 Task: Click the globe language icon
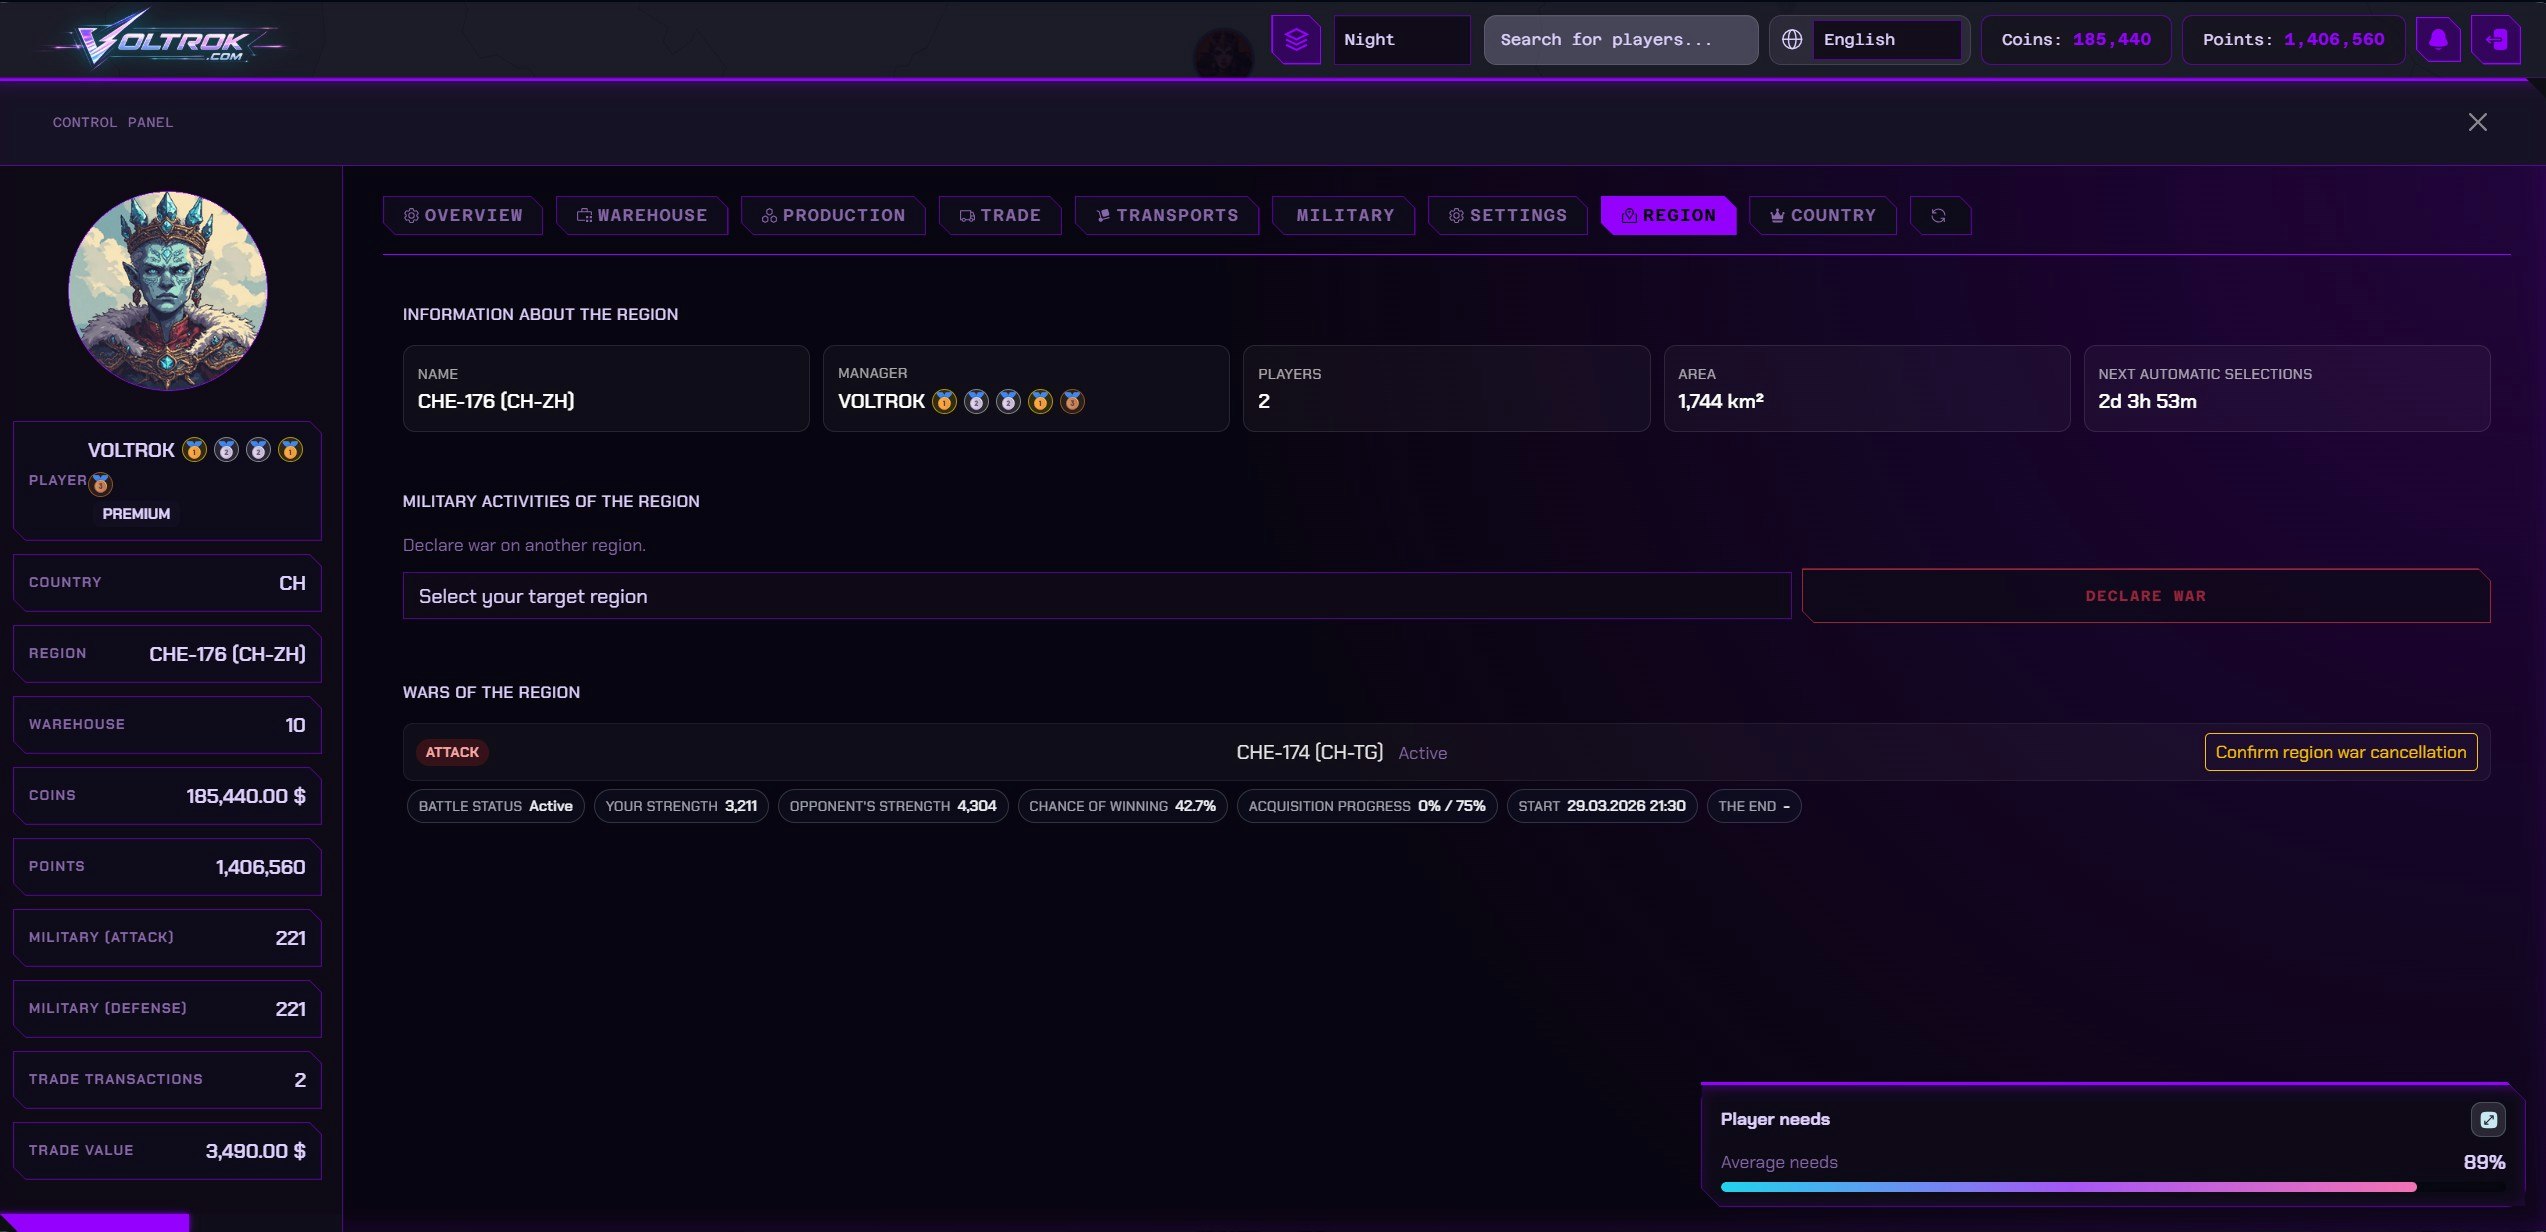(1792, 40)
